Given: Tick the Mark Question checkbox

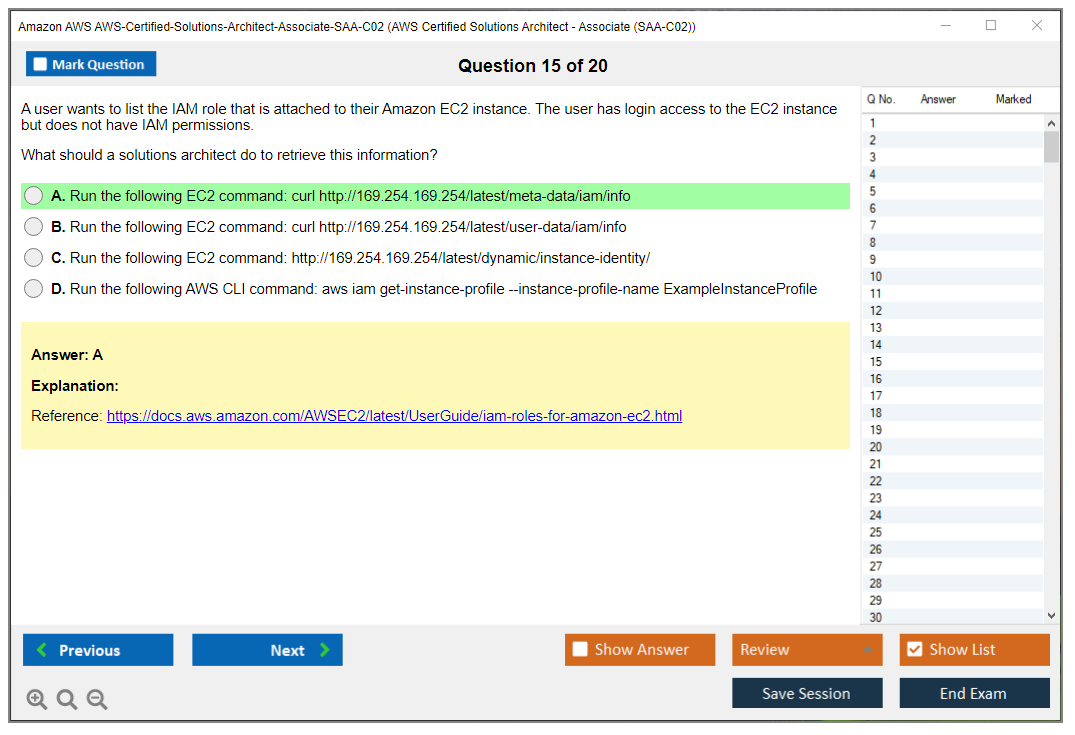Looking at the screenshot, I should (x=41, y=65).
